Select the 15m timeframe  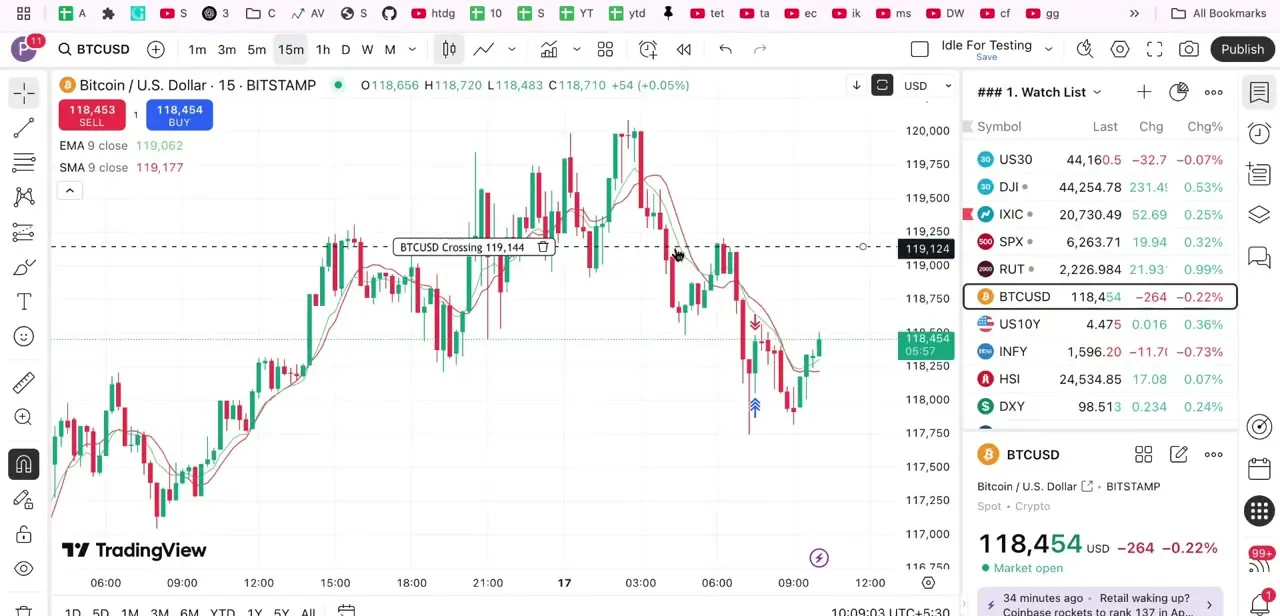[291, 49]
